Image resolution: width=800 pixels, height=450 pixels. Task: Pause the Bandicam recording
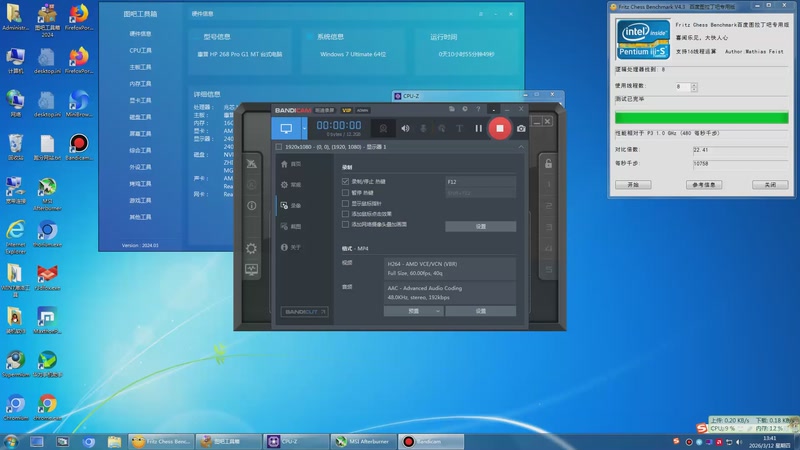(x=478, y=128)
